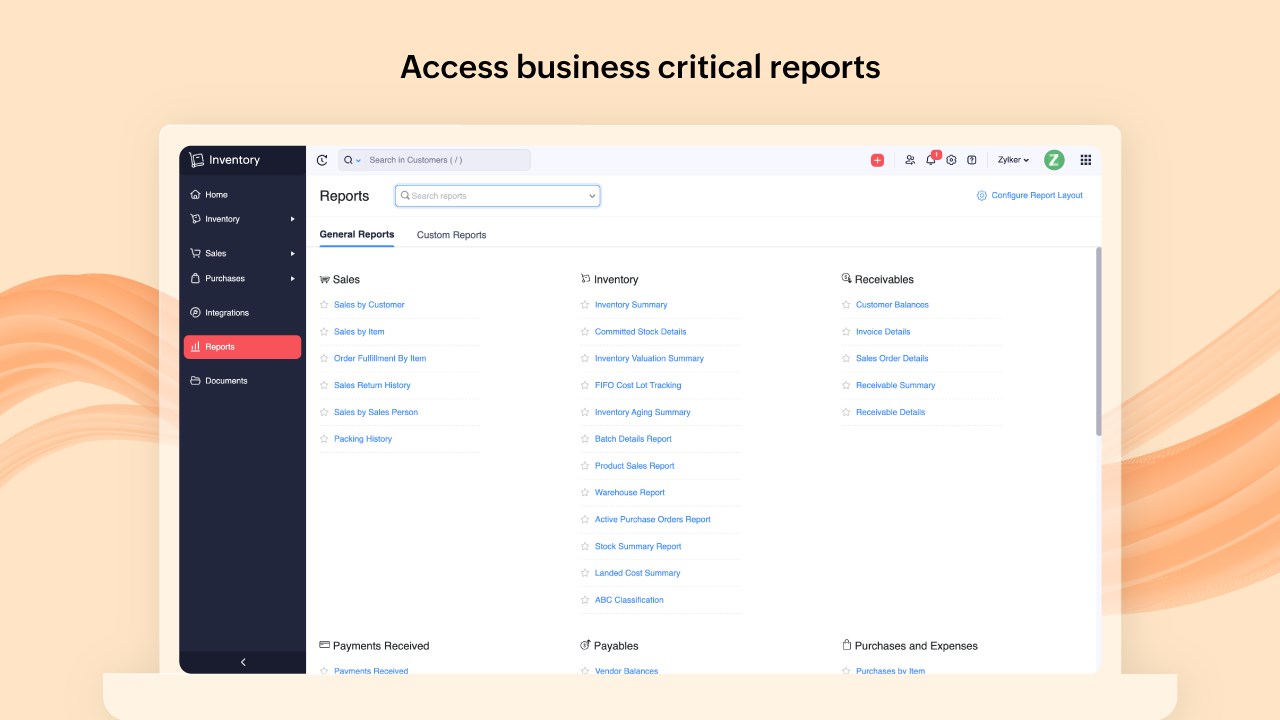The width and height of the screenshot is (1280, 720).
Task: Star the Customer Balances report
Action: tap(846, 305)
